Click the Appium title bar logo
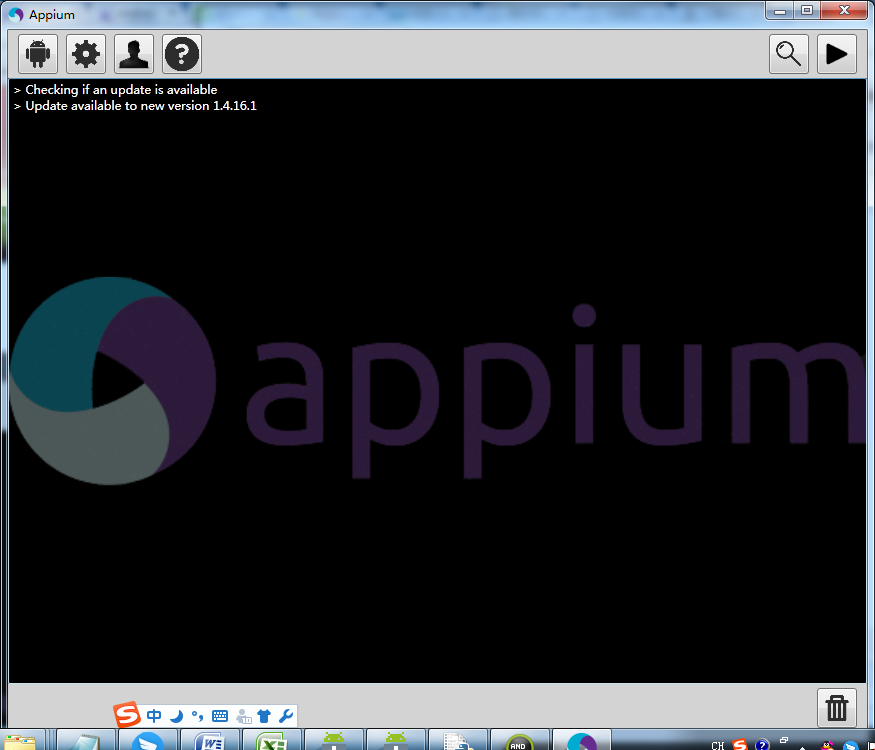The height and width of the screenshot is (750, 875). coord(16,15)
